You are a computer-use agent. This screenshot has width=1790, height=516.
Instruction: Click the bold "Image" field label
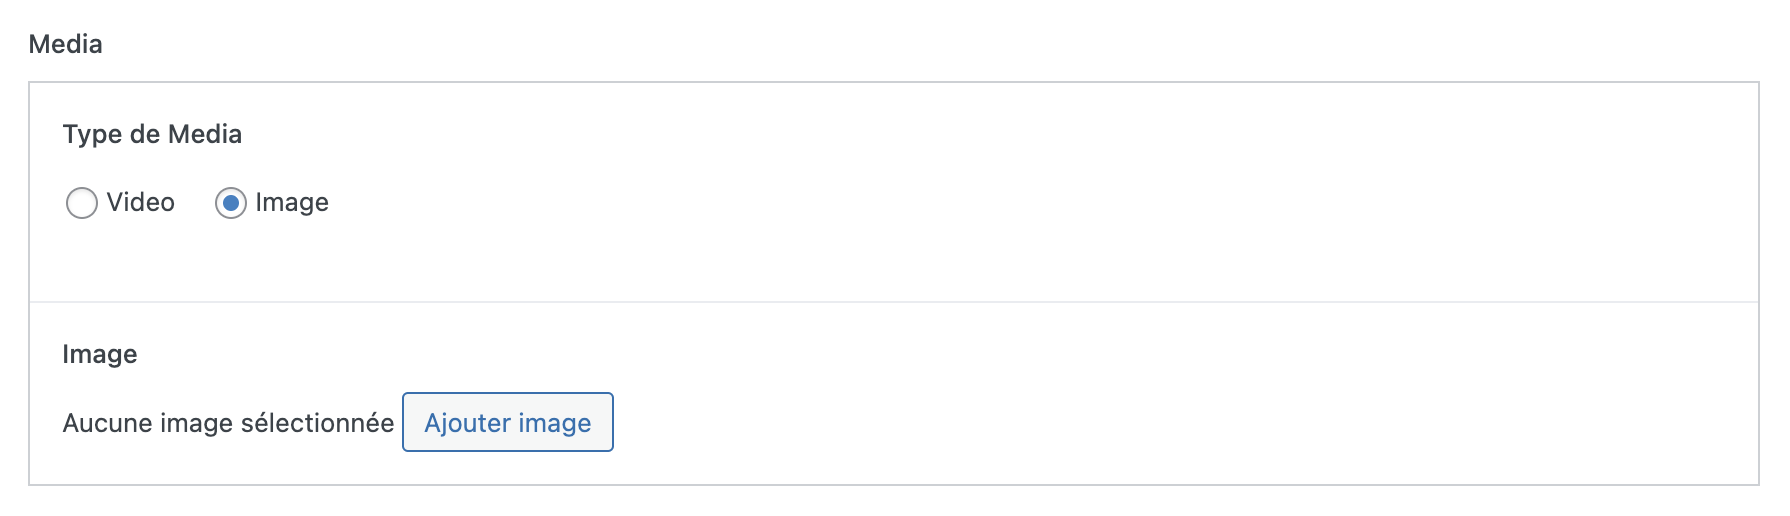[x=100, y=354]
